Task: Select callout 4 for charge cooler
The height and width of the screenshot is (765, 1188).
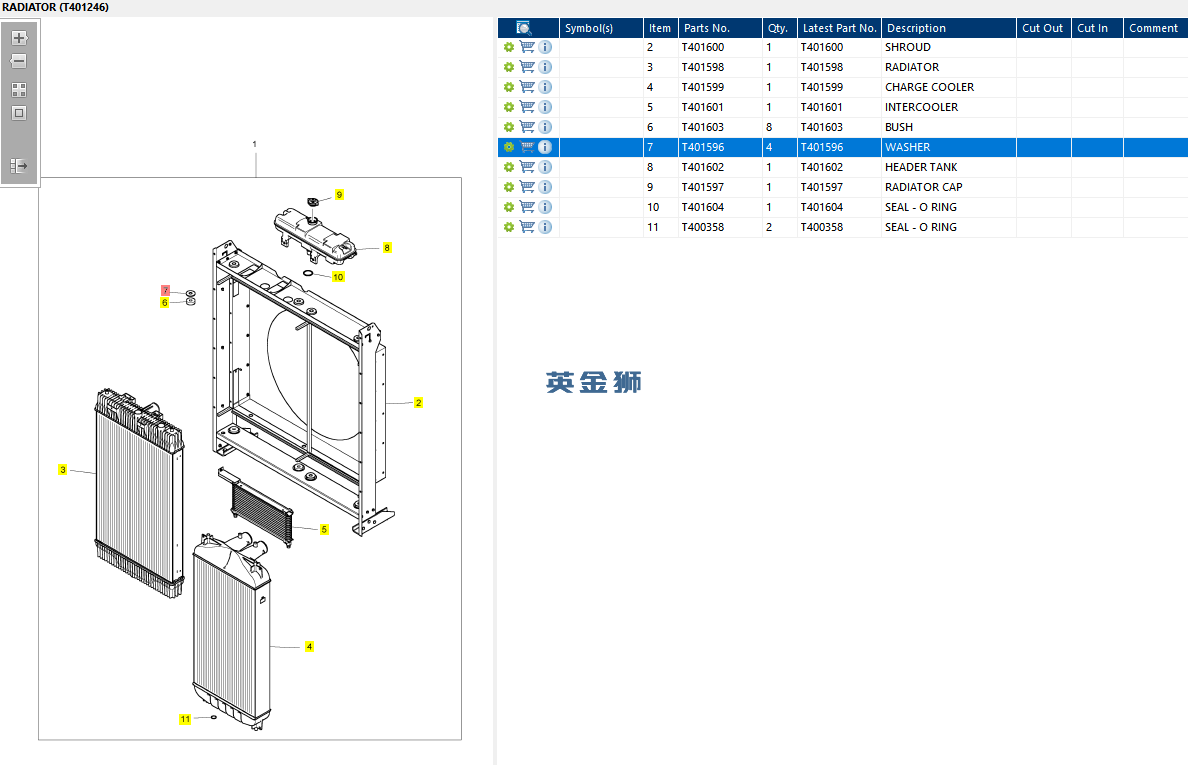Action: coord(309,647)
